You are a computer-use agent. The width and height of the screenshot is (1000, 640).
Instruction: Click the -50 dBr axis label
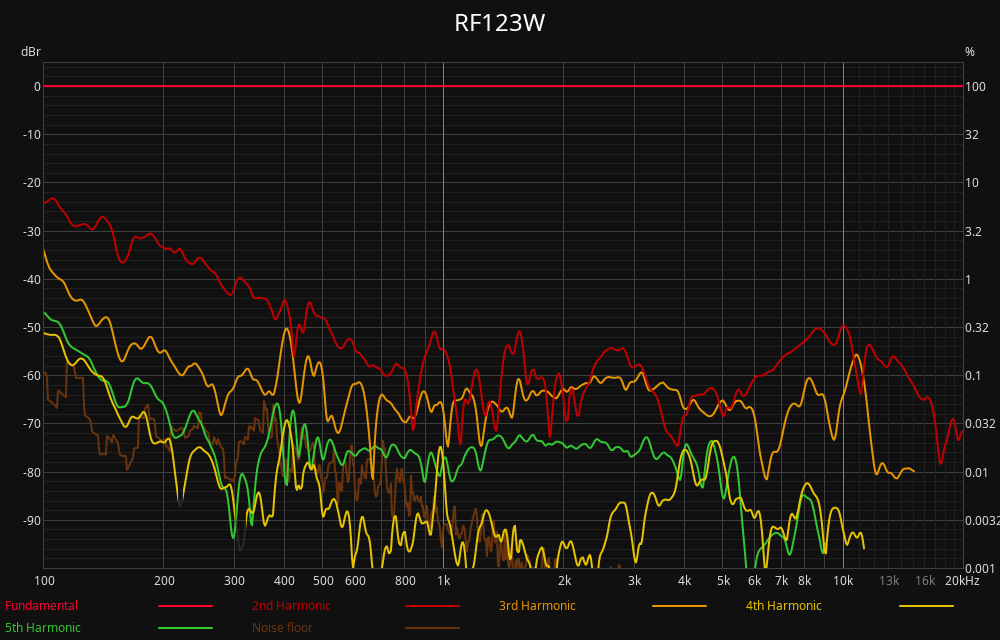pos(30,328)
